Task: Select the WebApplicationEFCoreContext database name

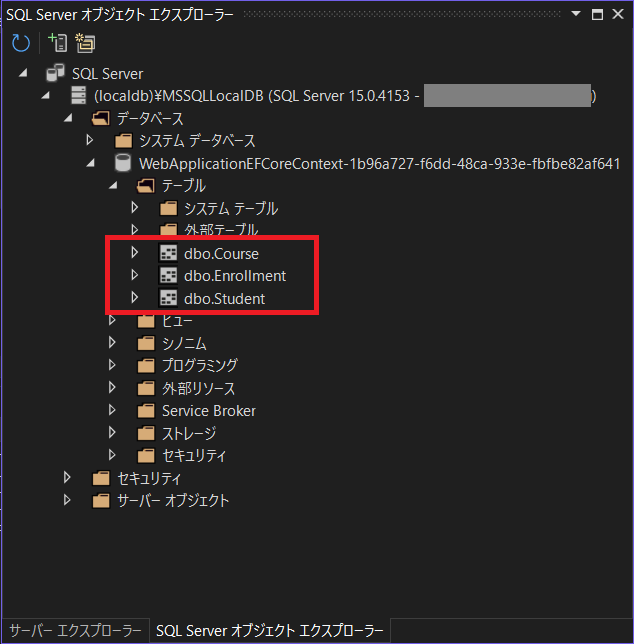Action: pyautogui.click(x=379, y=163)
